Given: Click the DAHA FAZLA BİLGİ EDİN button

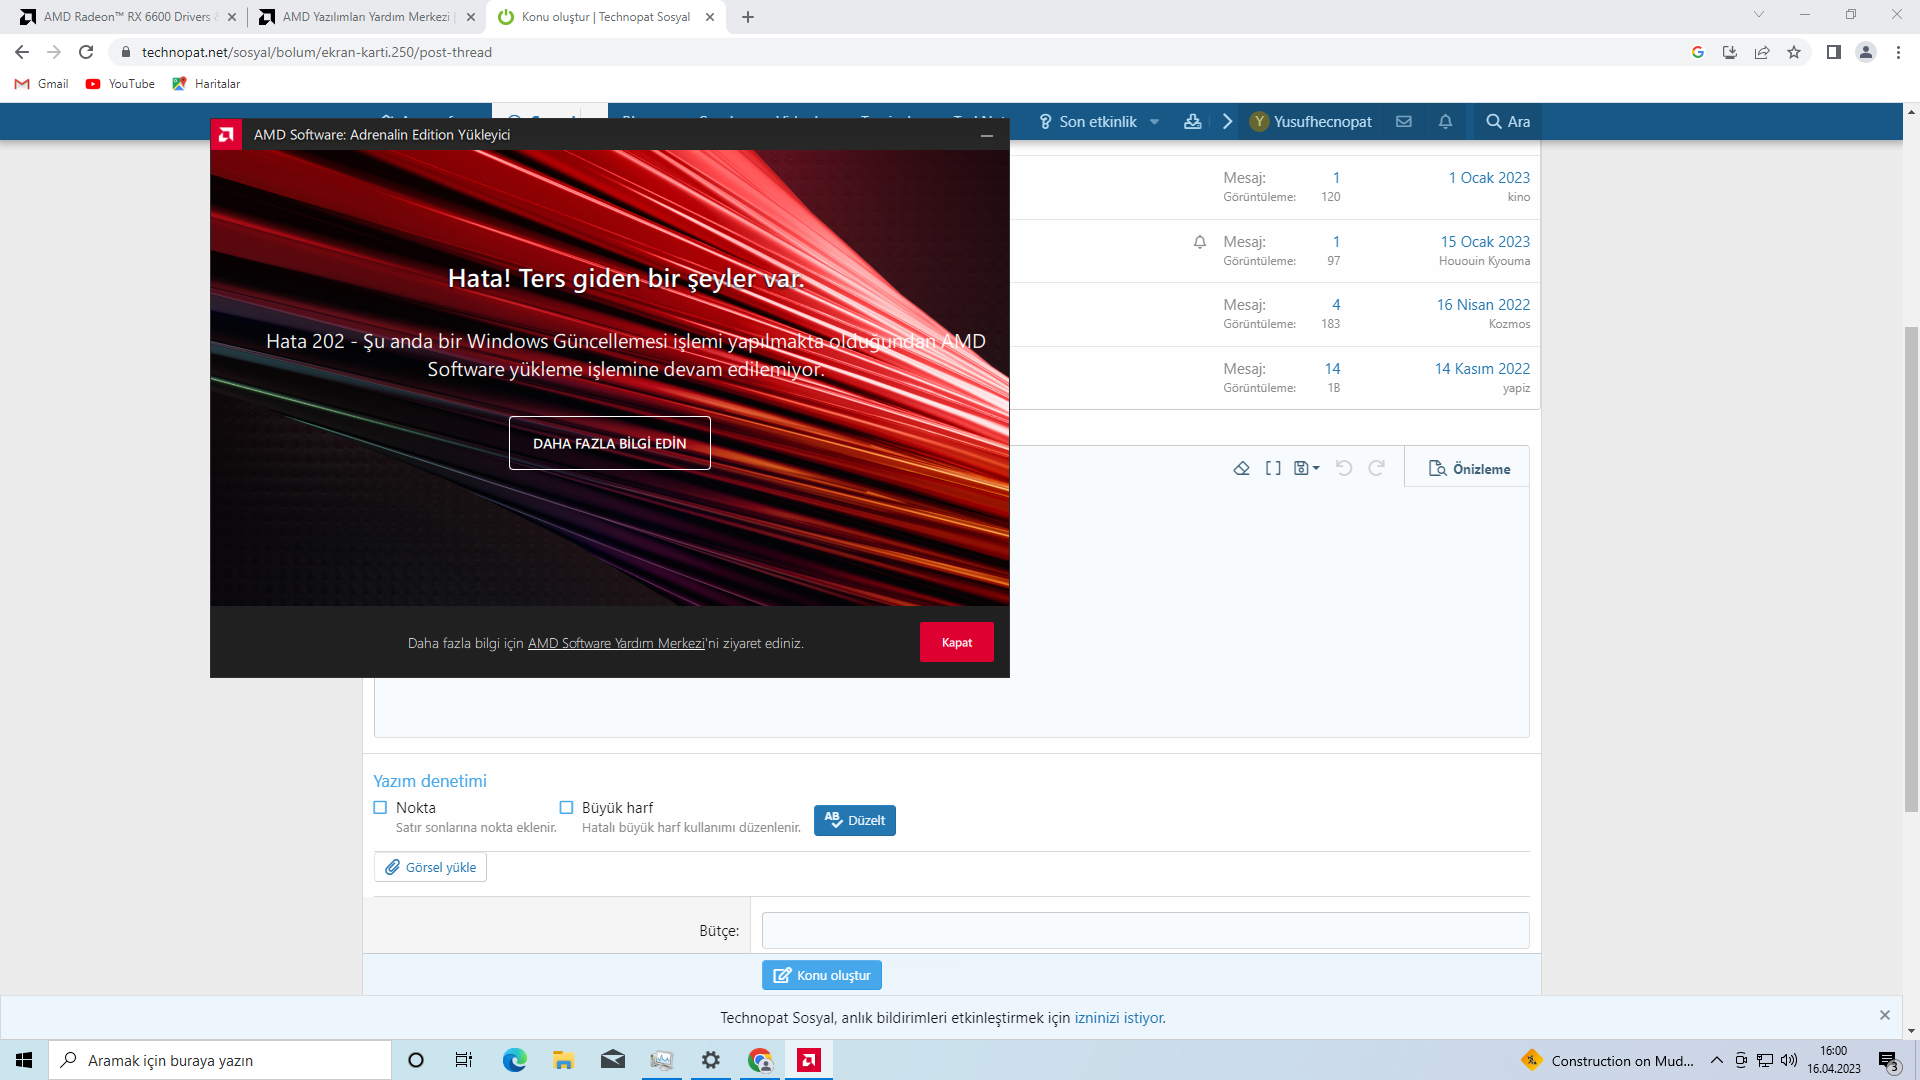Looking at the screenshot, I should [x=609, y=443].
